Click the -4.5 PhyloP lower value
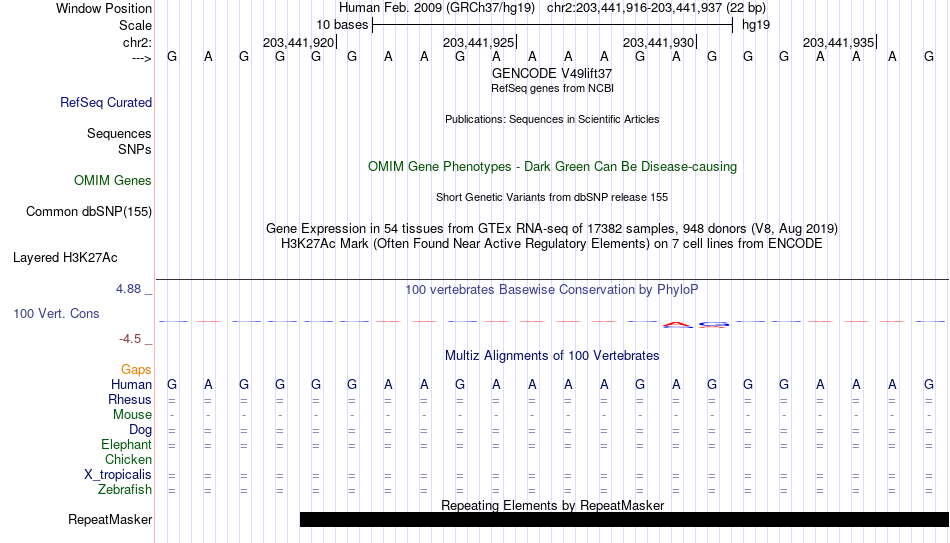950x543 pixels. coord(130,339)
